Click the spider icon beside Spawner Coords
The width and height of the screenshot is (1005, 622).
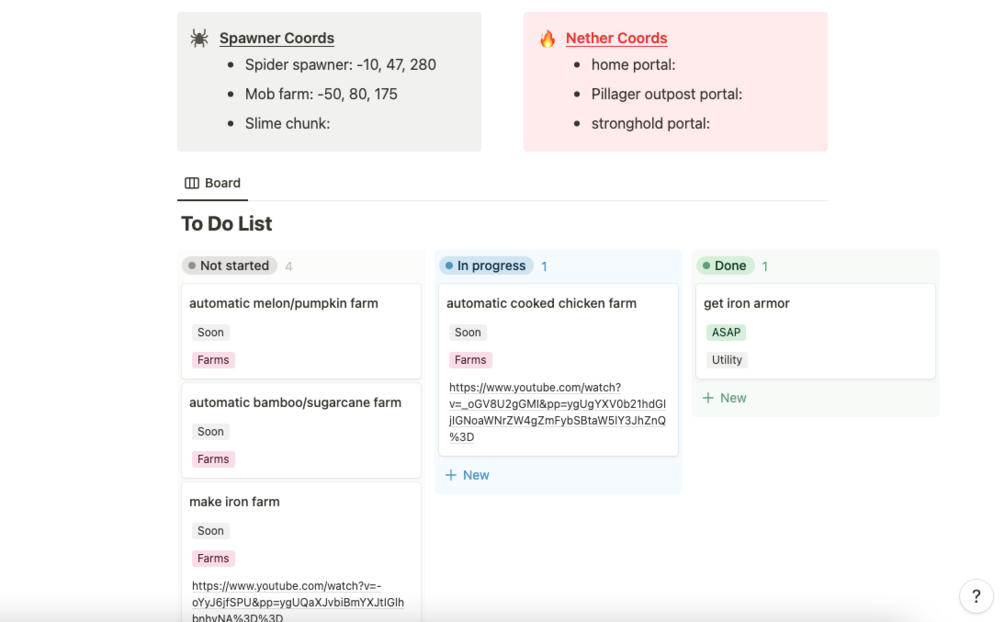click(199, 38)
